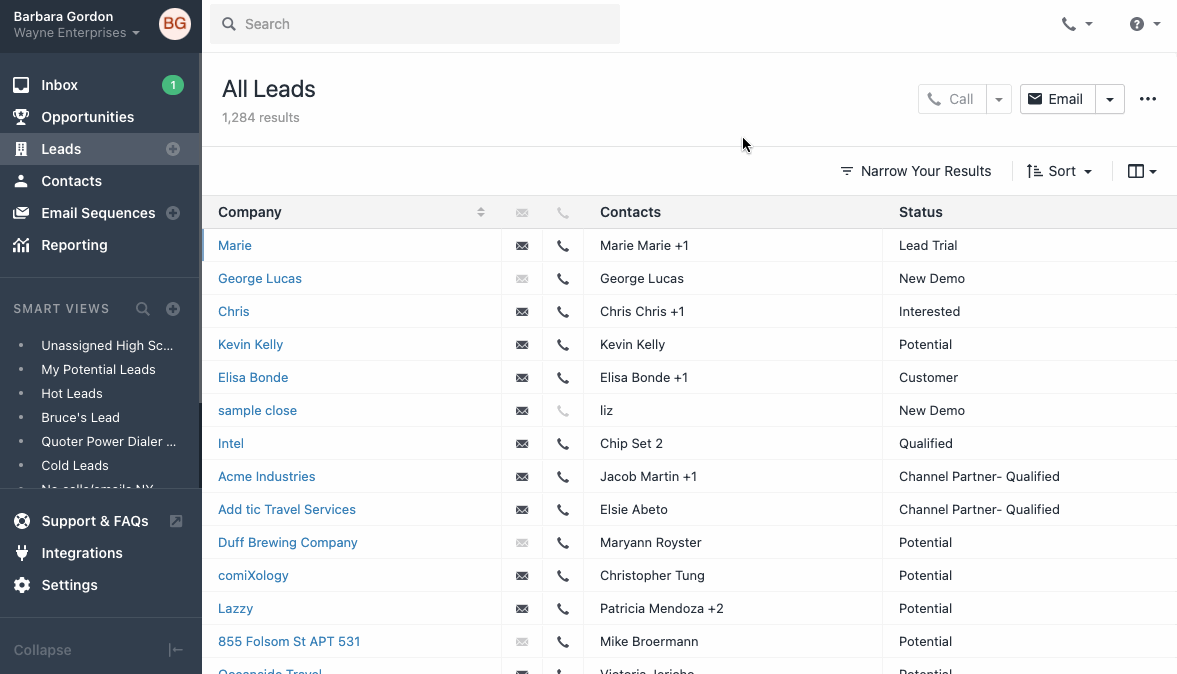The height and width of the screenshot is (674, 1177).
Task: Click phone icon for Kevin Kelly
Action: (x=563, y=345)
